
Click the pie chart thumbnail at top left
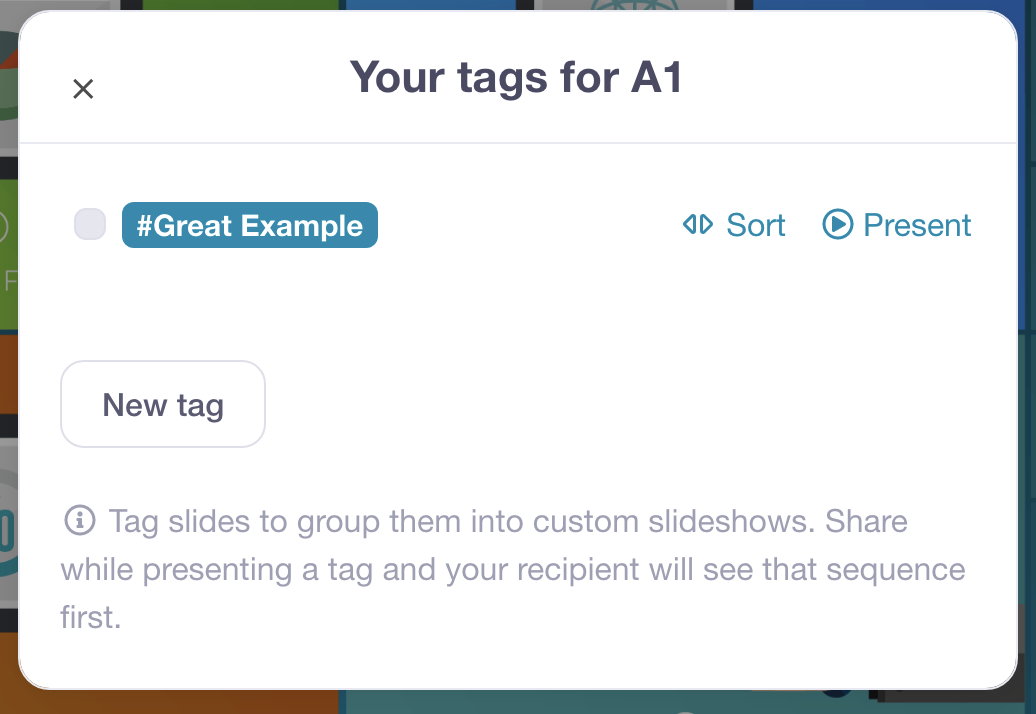point(8,80)
